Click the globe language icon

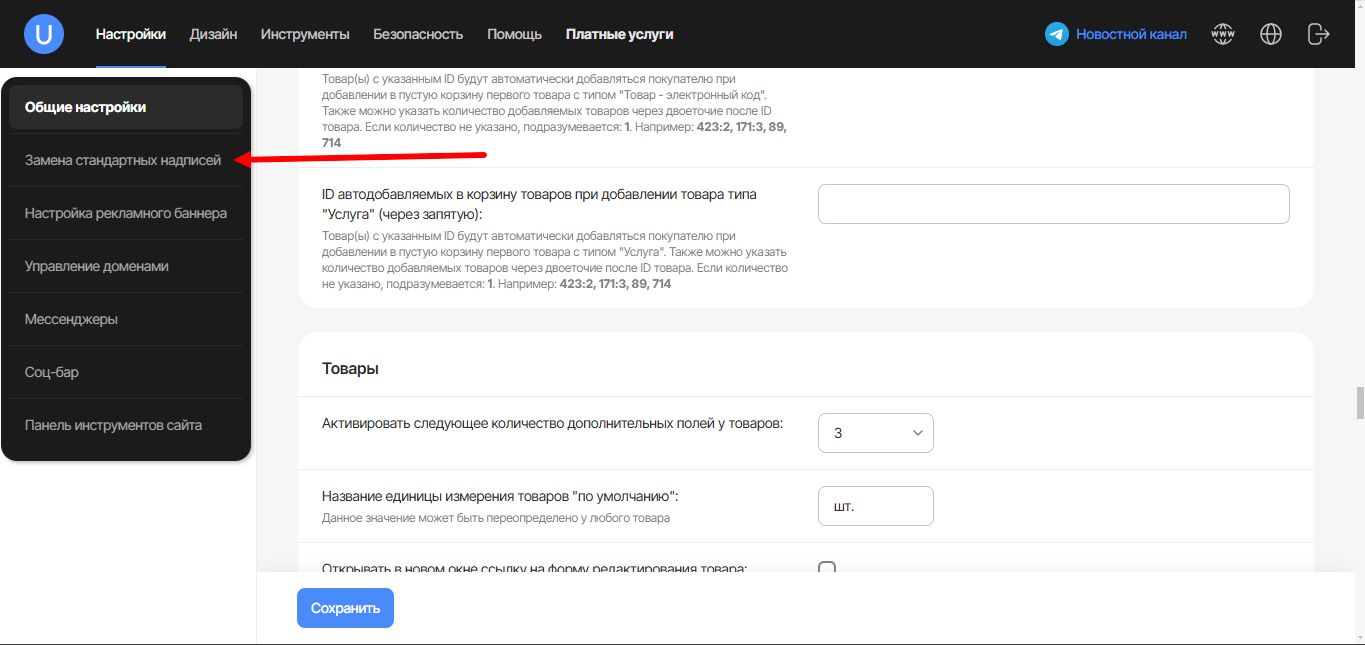coord(1271,34)
